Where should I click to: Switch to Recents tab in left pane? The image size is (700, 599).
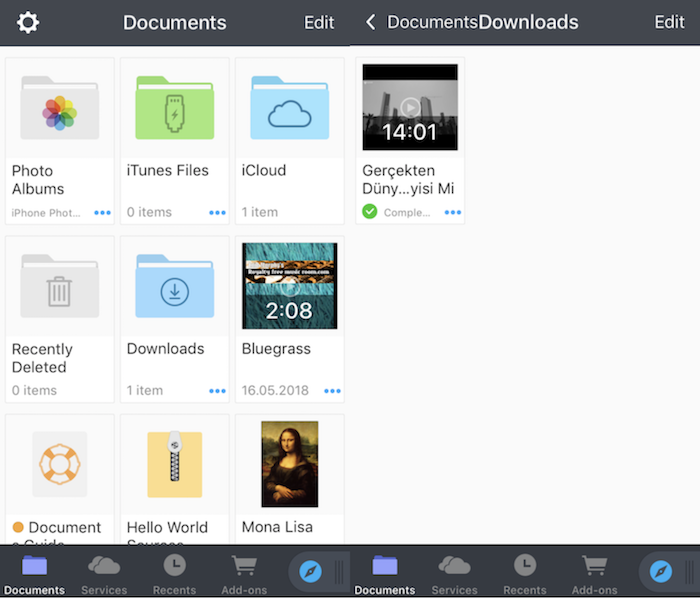point(174,573)
